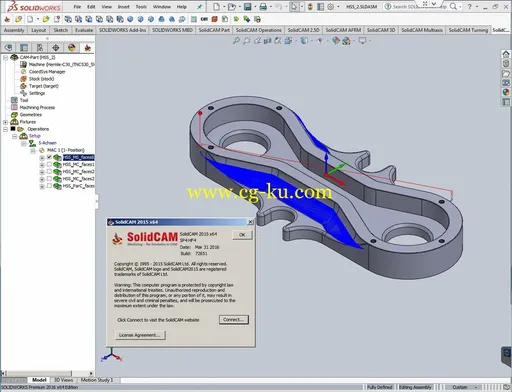Open the dropdown arrow beside the Save icon
Screen dimensions: 512x392
pos(255,7)
